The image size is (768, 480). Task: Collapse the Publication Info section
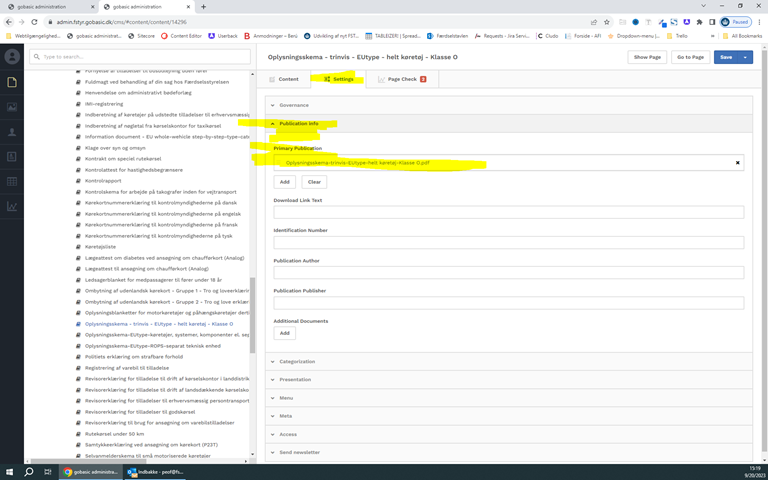[x=298, y=124]
